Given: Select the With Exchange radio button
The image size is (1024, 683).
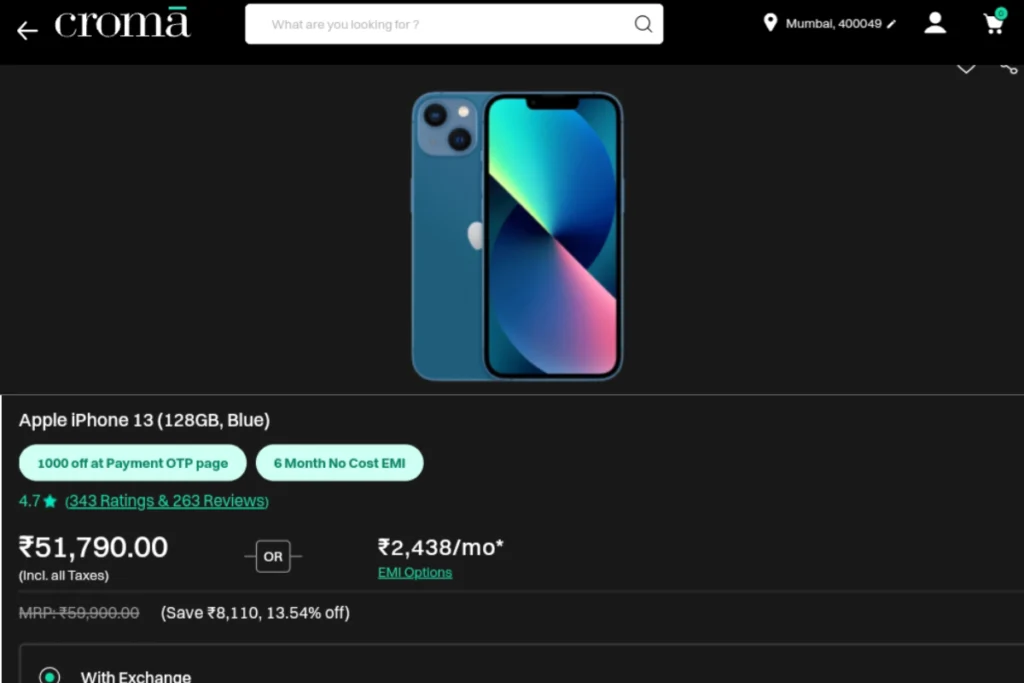Looking at the screenshot, I should point(50,675).
